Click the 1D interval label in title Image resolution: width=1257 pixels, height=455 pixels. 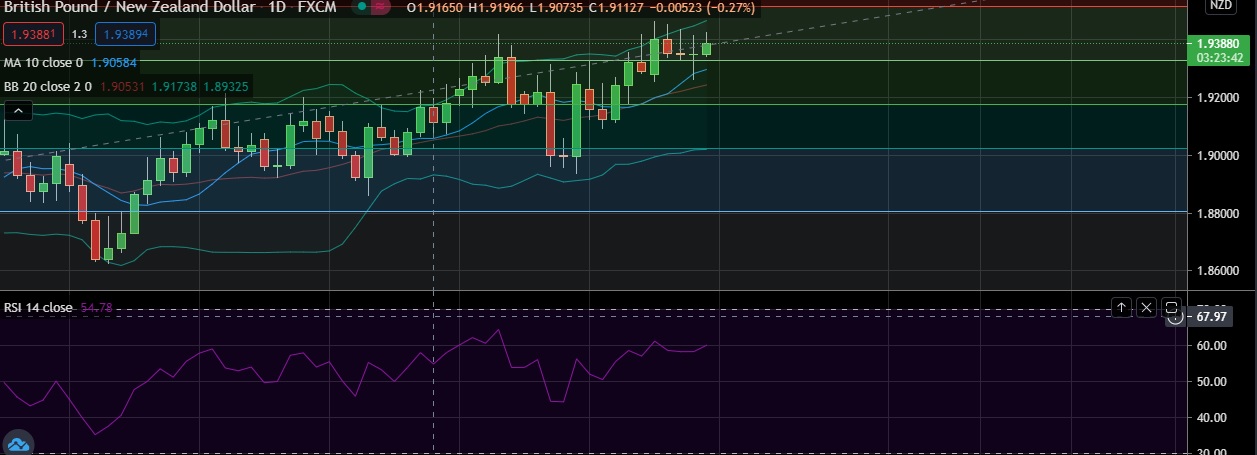276,7
